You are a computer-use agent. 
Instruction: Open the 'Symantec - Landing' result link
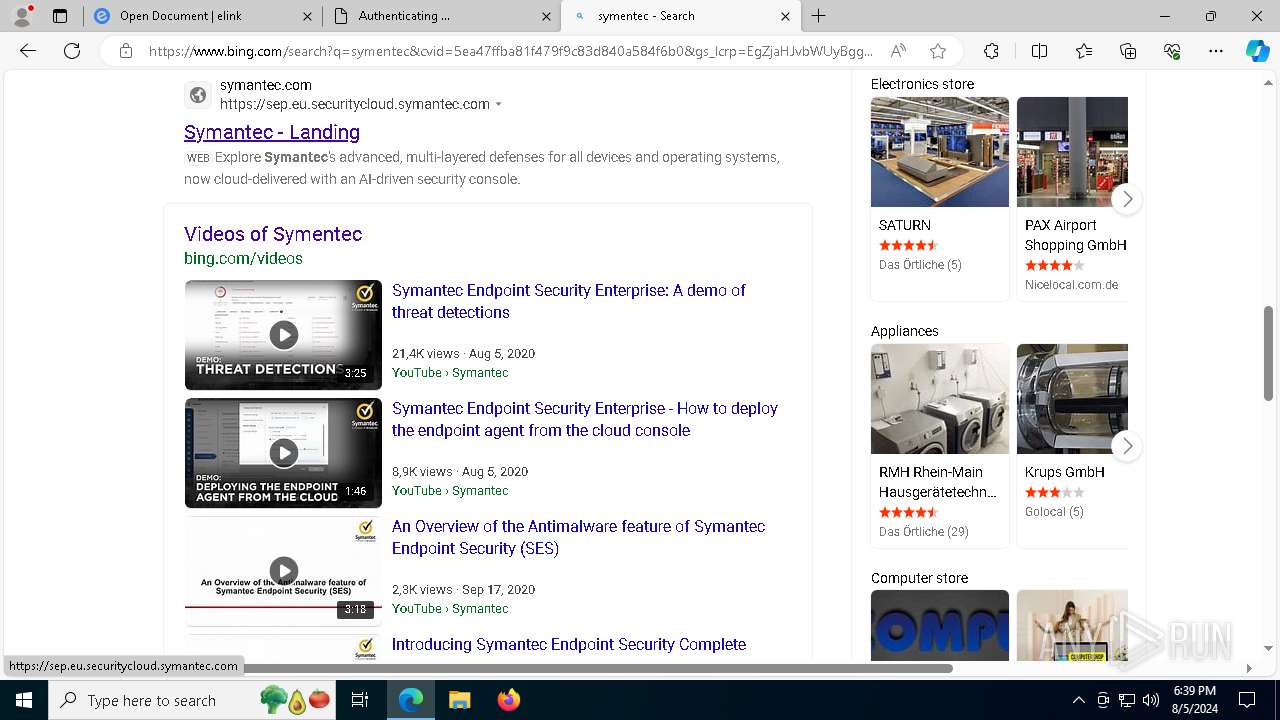coord(272,132)
